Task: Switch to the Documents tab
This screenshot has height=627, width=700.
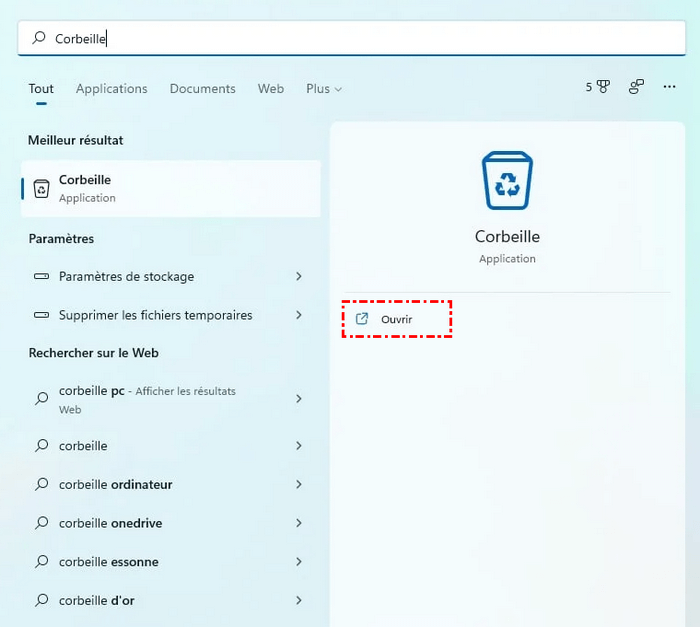Action: click(x=201, y=89)
